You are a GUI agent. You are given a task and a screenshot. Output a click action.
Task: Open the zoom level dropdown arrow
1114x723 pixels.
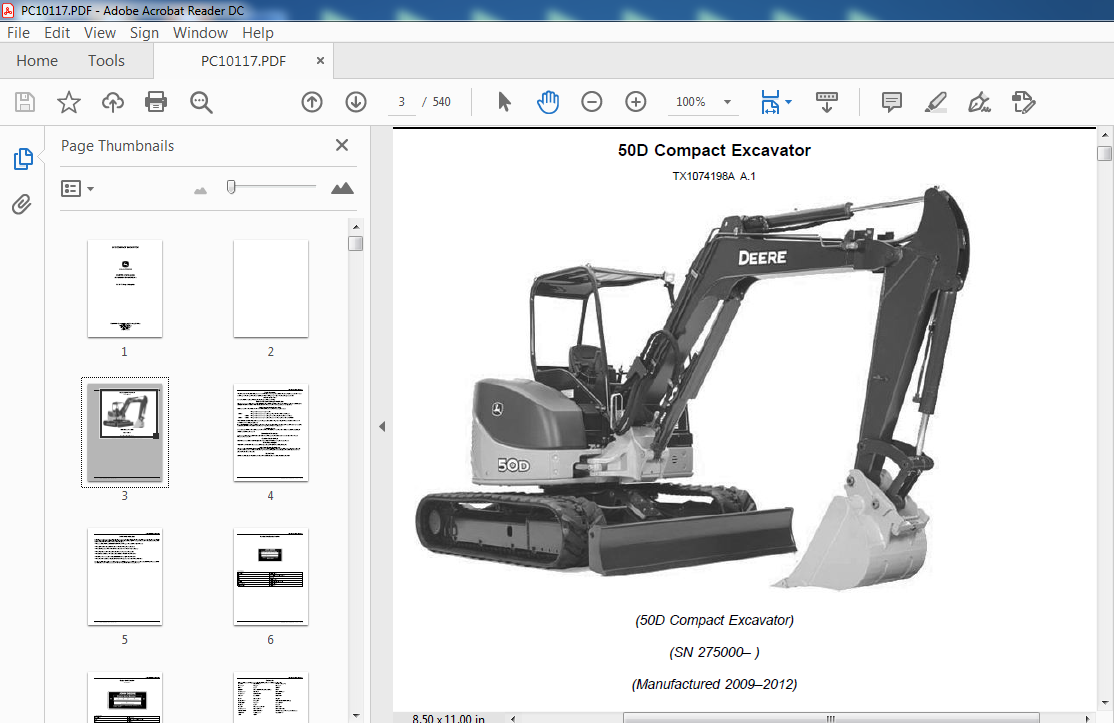click(x=728, y=102)
